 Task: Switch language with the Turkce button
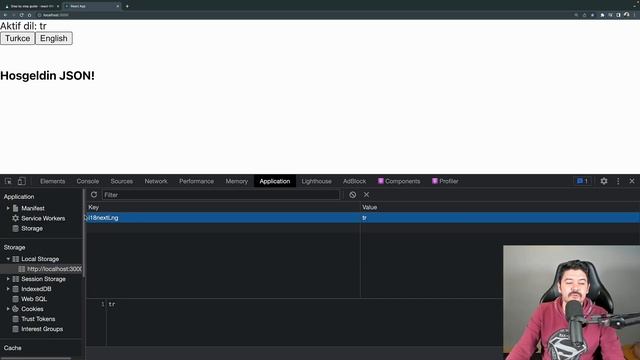18,38
